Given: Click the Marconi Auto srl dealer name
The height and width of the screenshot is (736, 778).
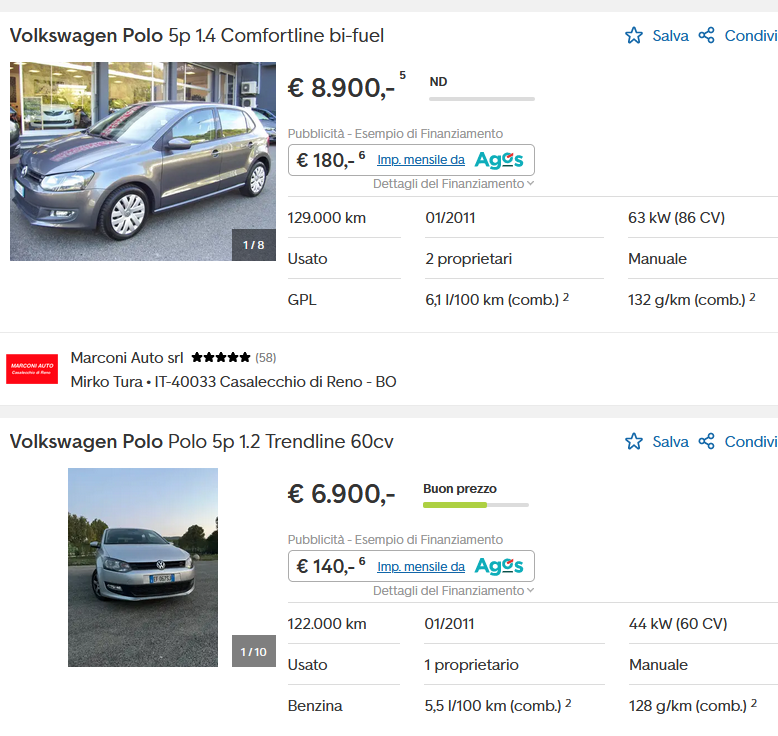Looking at the screenshot, I should [x=127, y=358].
